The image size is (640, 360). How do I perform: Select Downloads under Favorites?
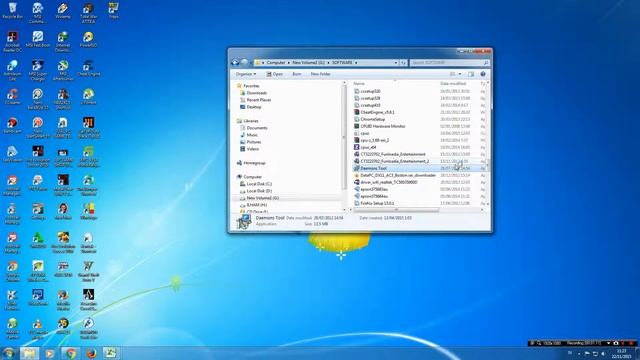[x=256, y=93]
